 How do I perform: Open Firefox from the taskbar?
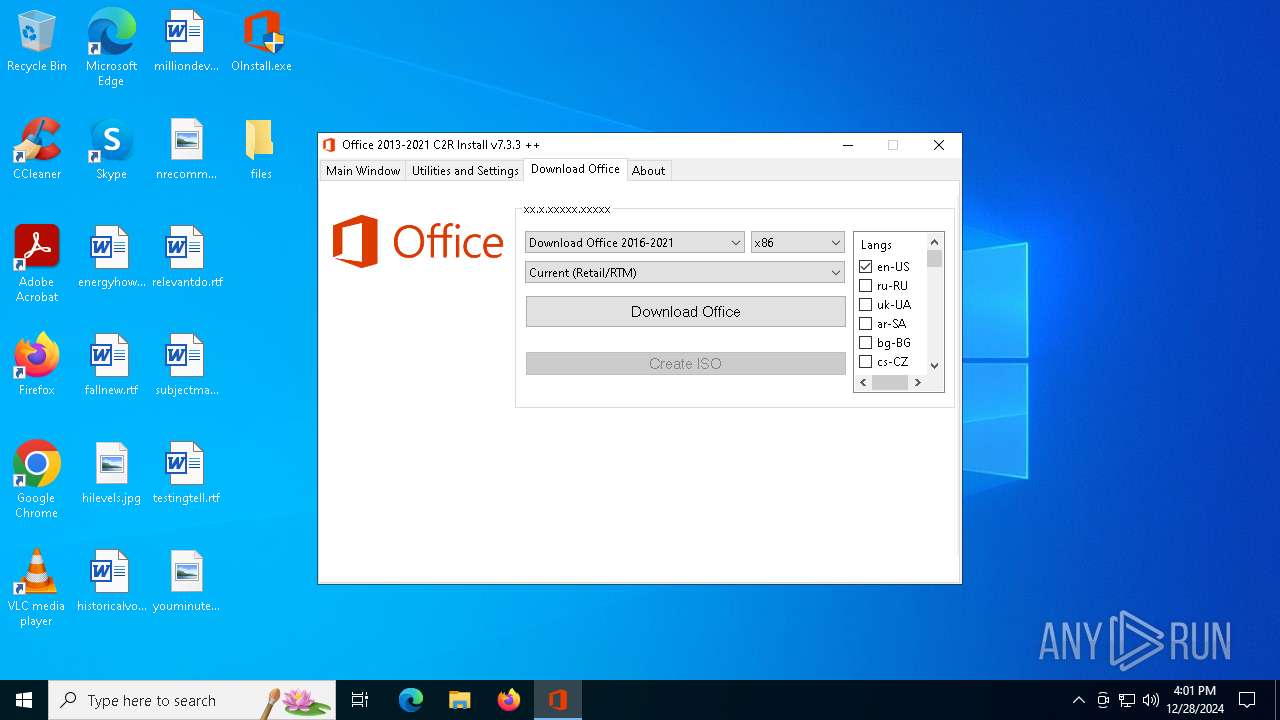tap(509, 700)
